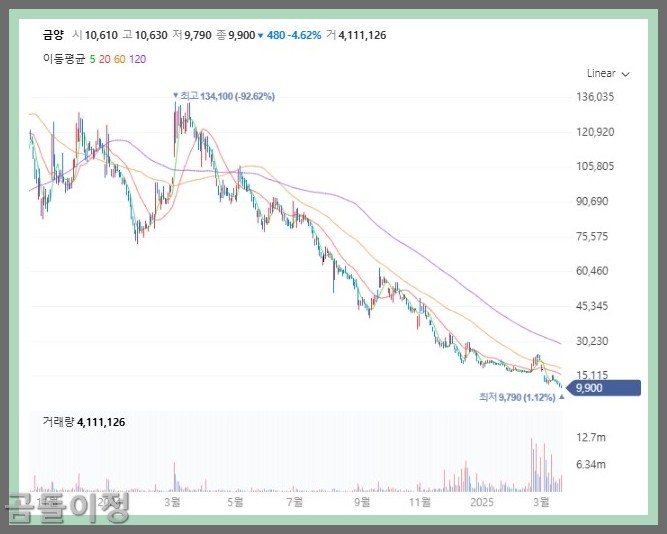Click the low price 9,790 in header

(198, 35)
